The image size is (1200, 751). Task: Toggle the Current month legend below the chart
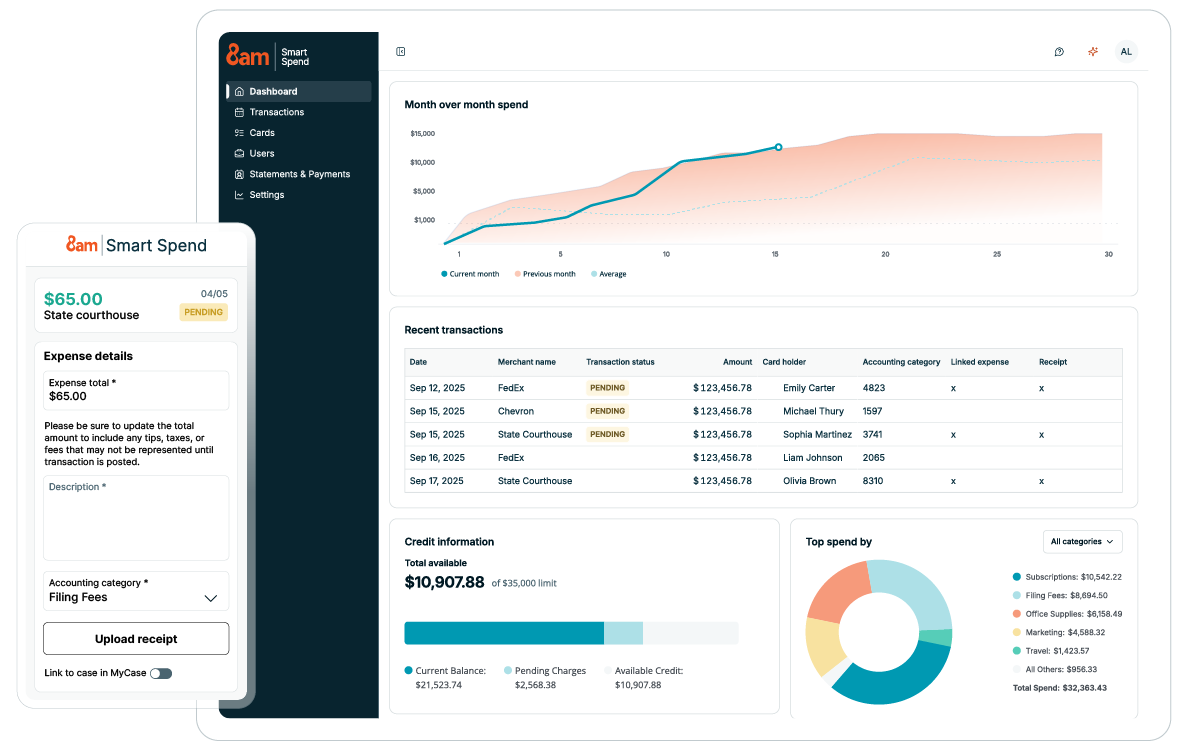pyautogui.click(x=469, y=273)
